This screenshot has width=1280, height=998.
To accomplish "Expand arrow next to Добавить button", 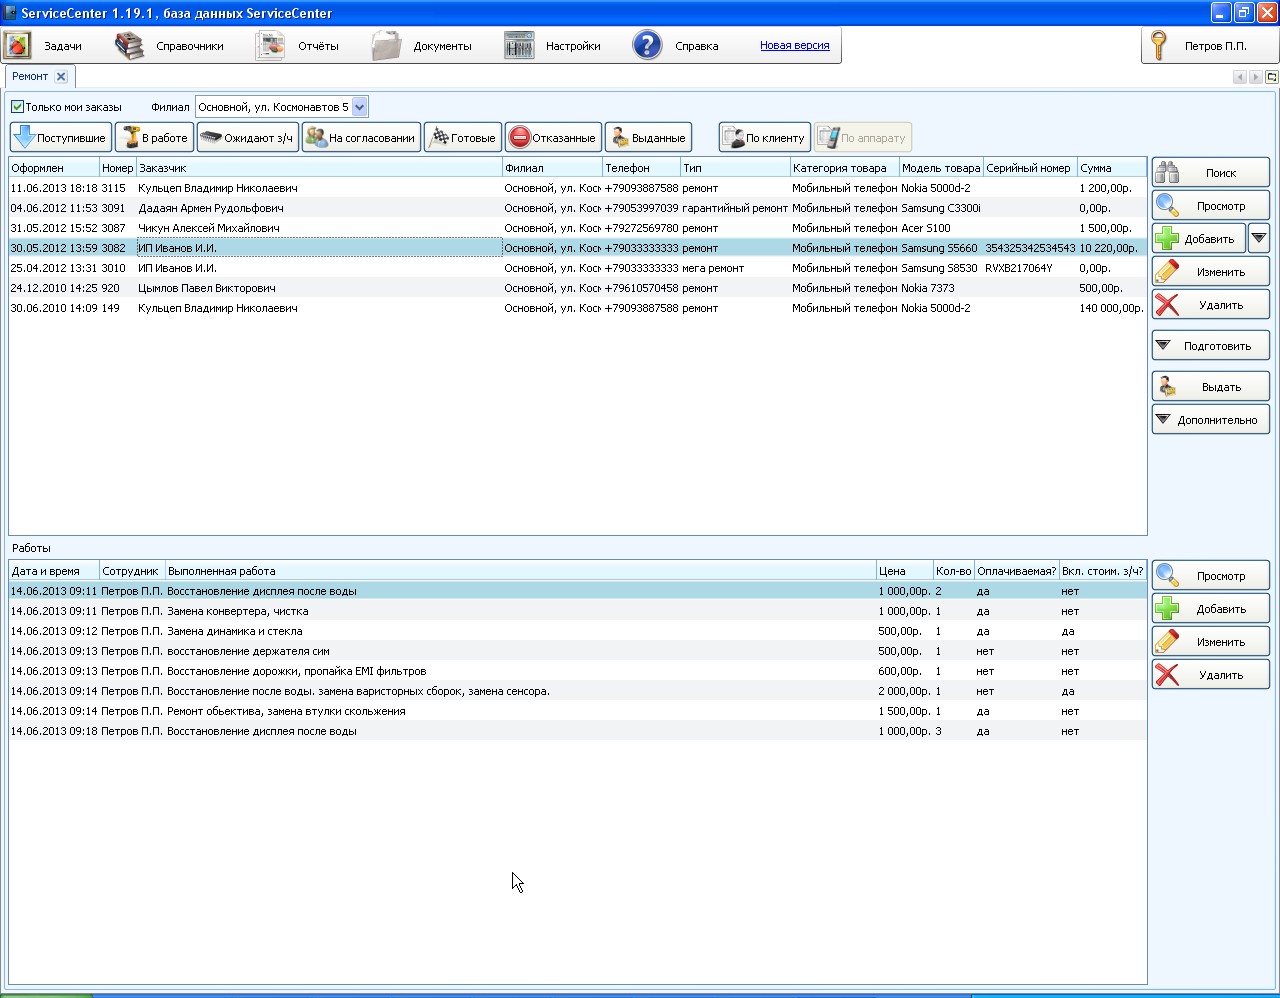I will point(1259,239).
